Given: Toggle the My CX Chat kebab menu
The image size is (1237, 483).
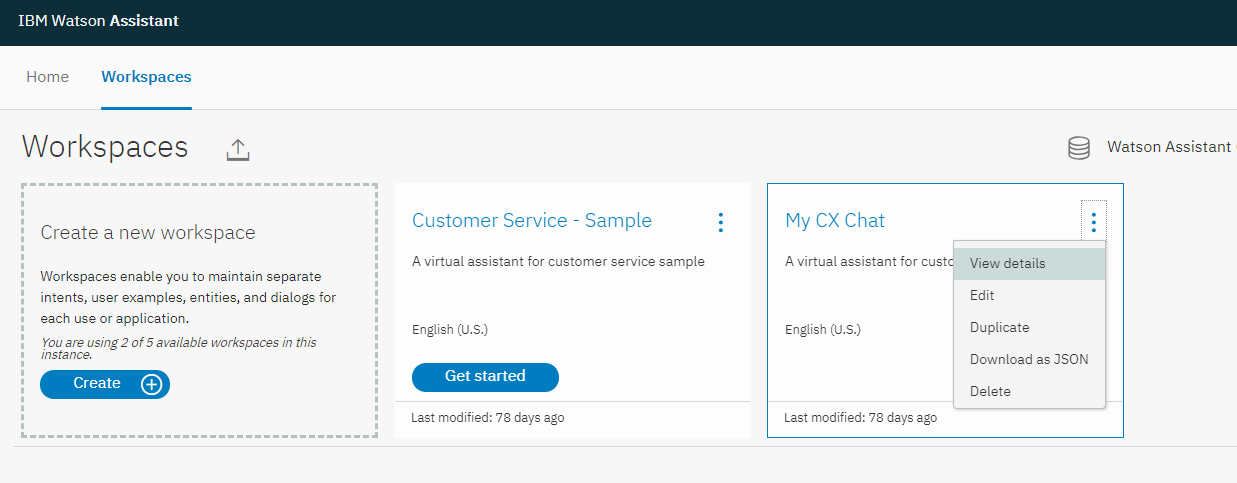Looking at the screenshot, I should (x=1094, y=222).
